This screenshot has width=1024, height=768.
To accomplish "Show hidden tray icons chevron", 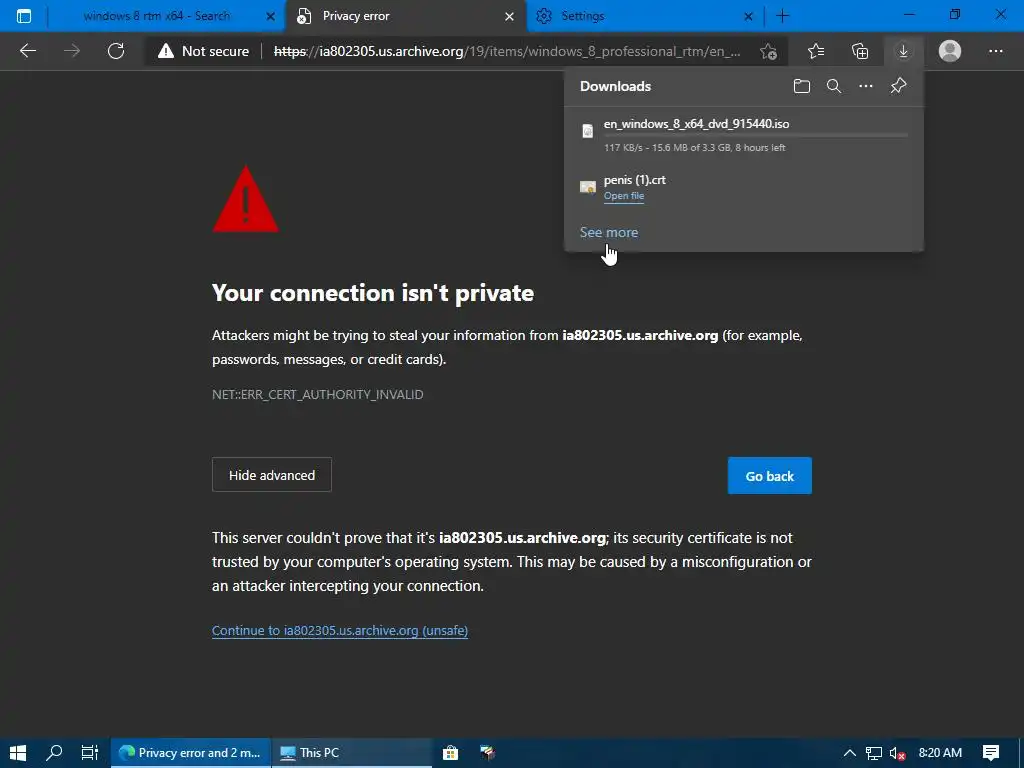I will click(850, 753).
